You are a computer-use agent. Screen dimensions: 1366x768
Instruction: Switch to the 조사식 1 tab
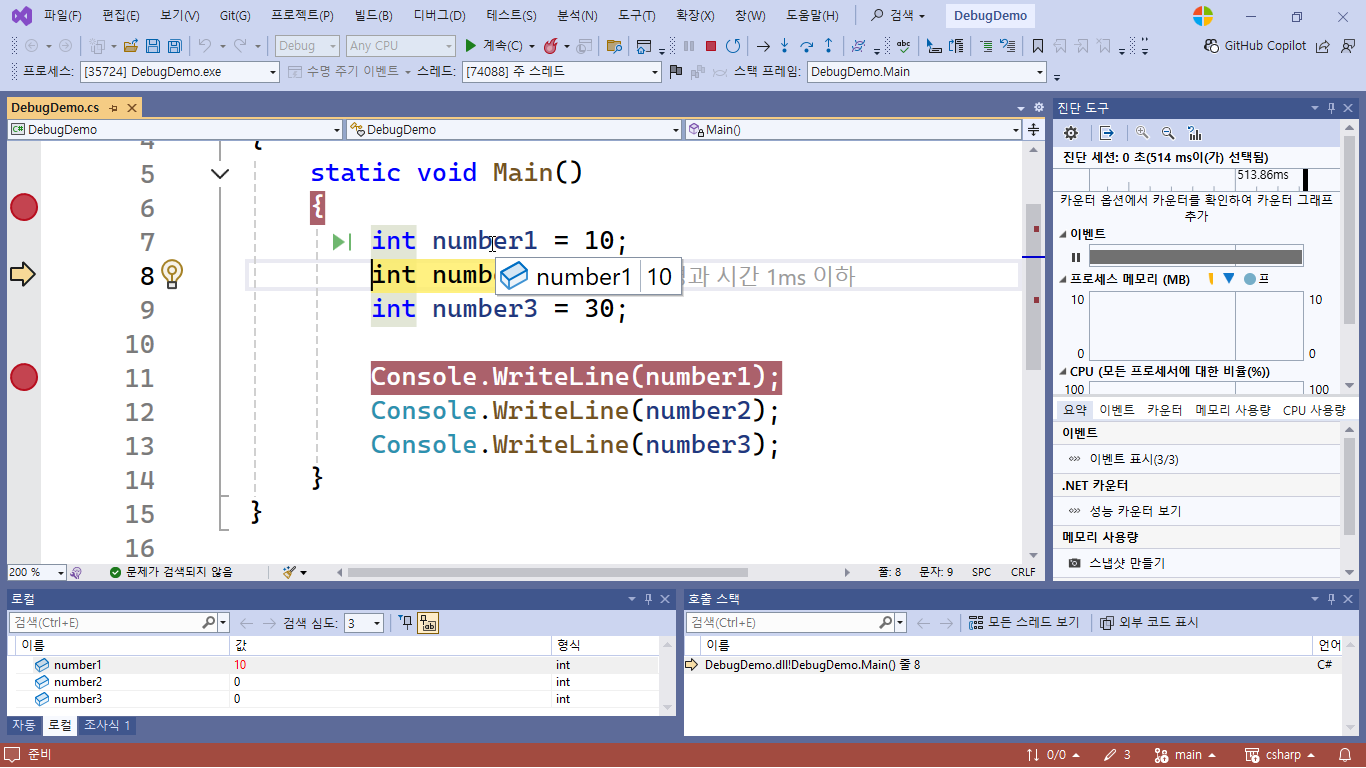pos(107,725)
